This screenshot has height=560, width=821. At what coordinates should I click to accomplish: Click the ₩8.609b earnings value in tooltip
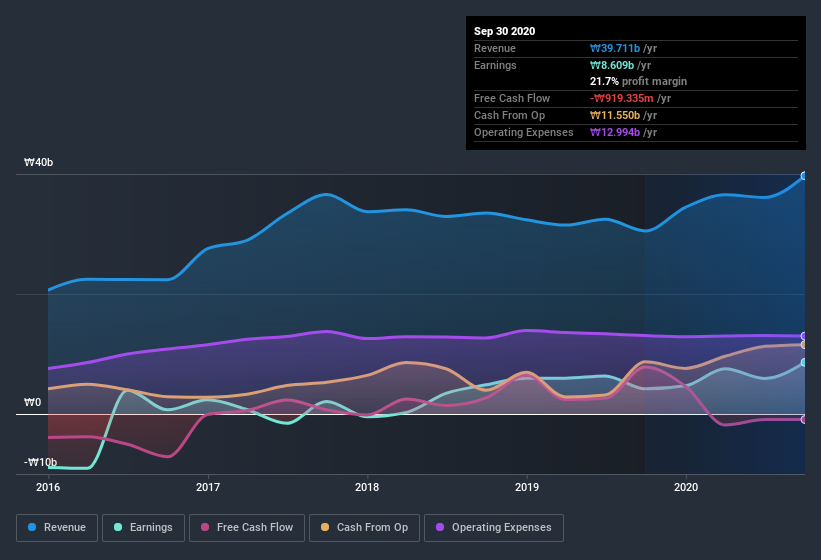(612, 65)
